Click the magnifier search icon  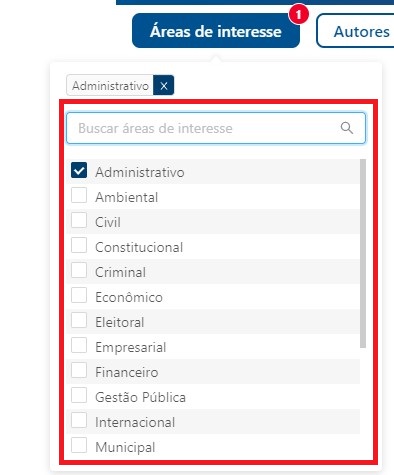[347, 128]
